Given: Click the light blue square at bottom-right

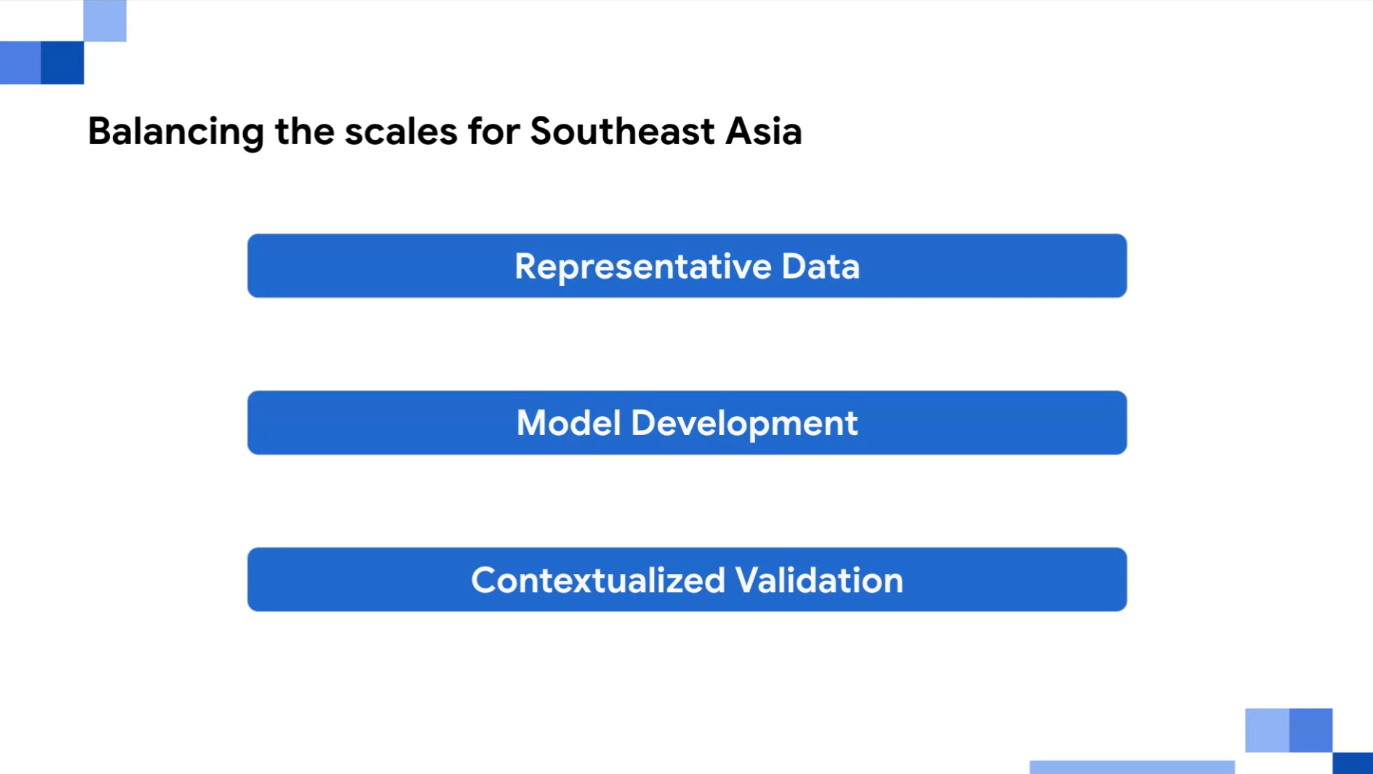Looking at the screenshot, I should [1267, 730].
